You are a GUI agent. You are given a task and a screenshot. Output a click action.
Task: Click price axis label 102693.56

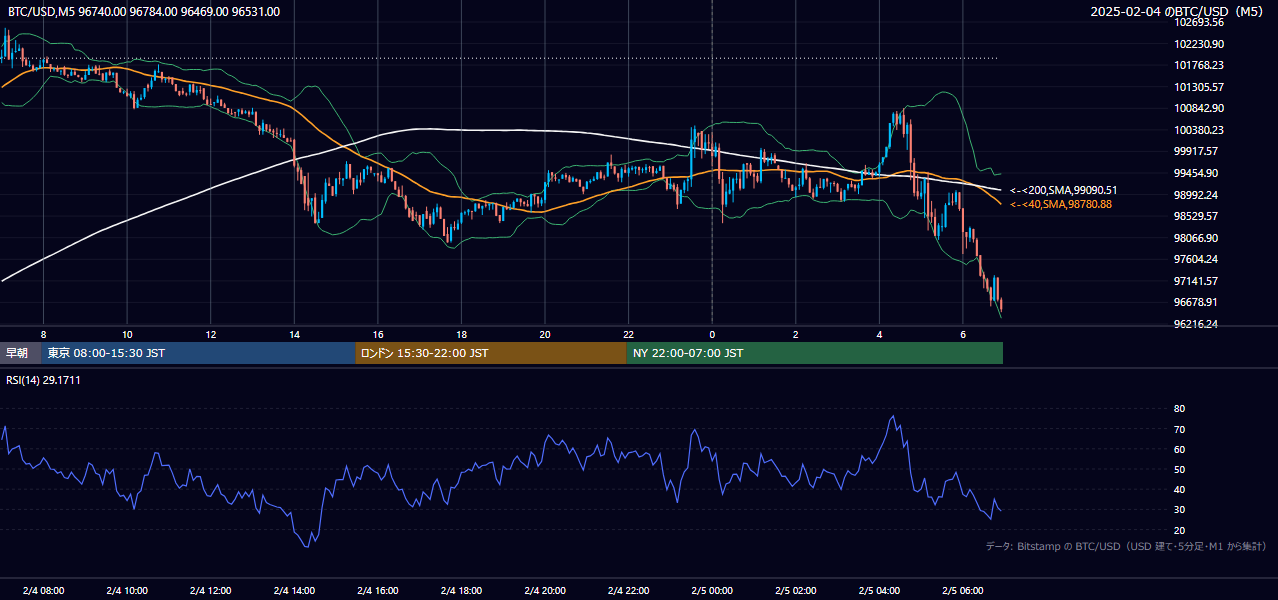click(1199, 22)
